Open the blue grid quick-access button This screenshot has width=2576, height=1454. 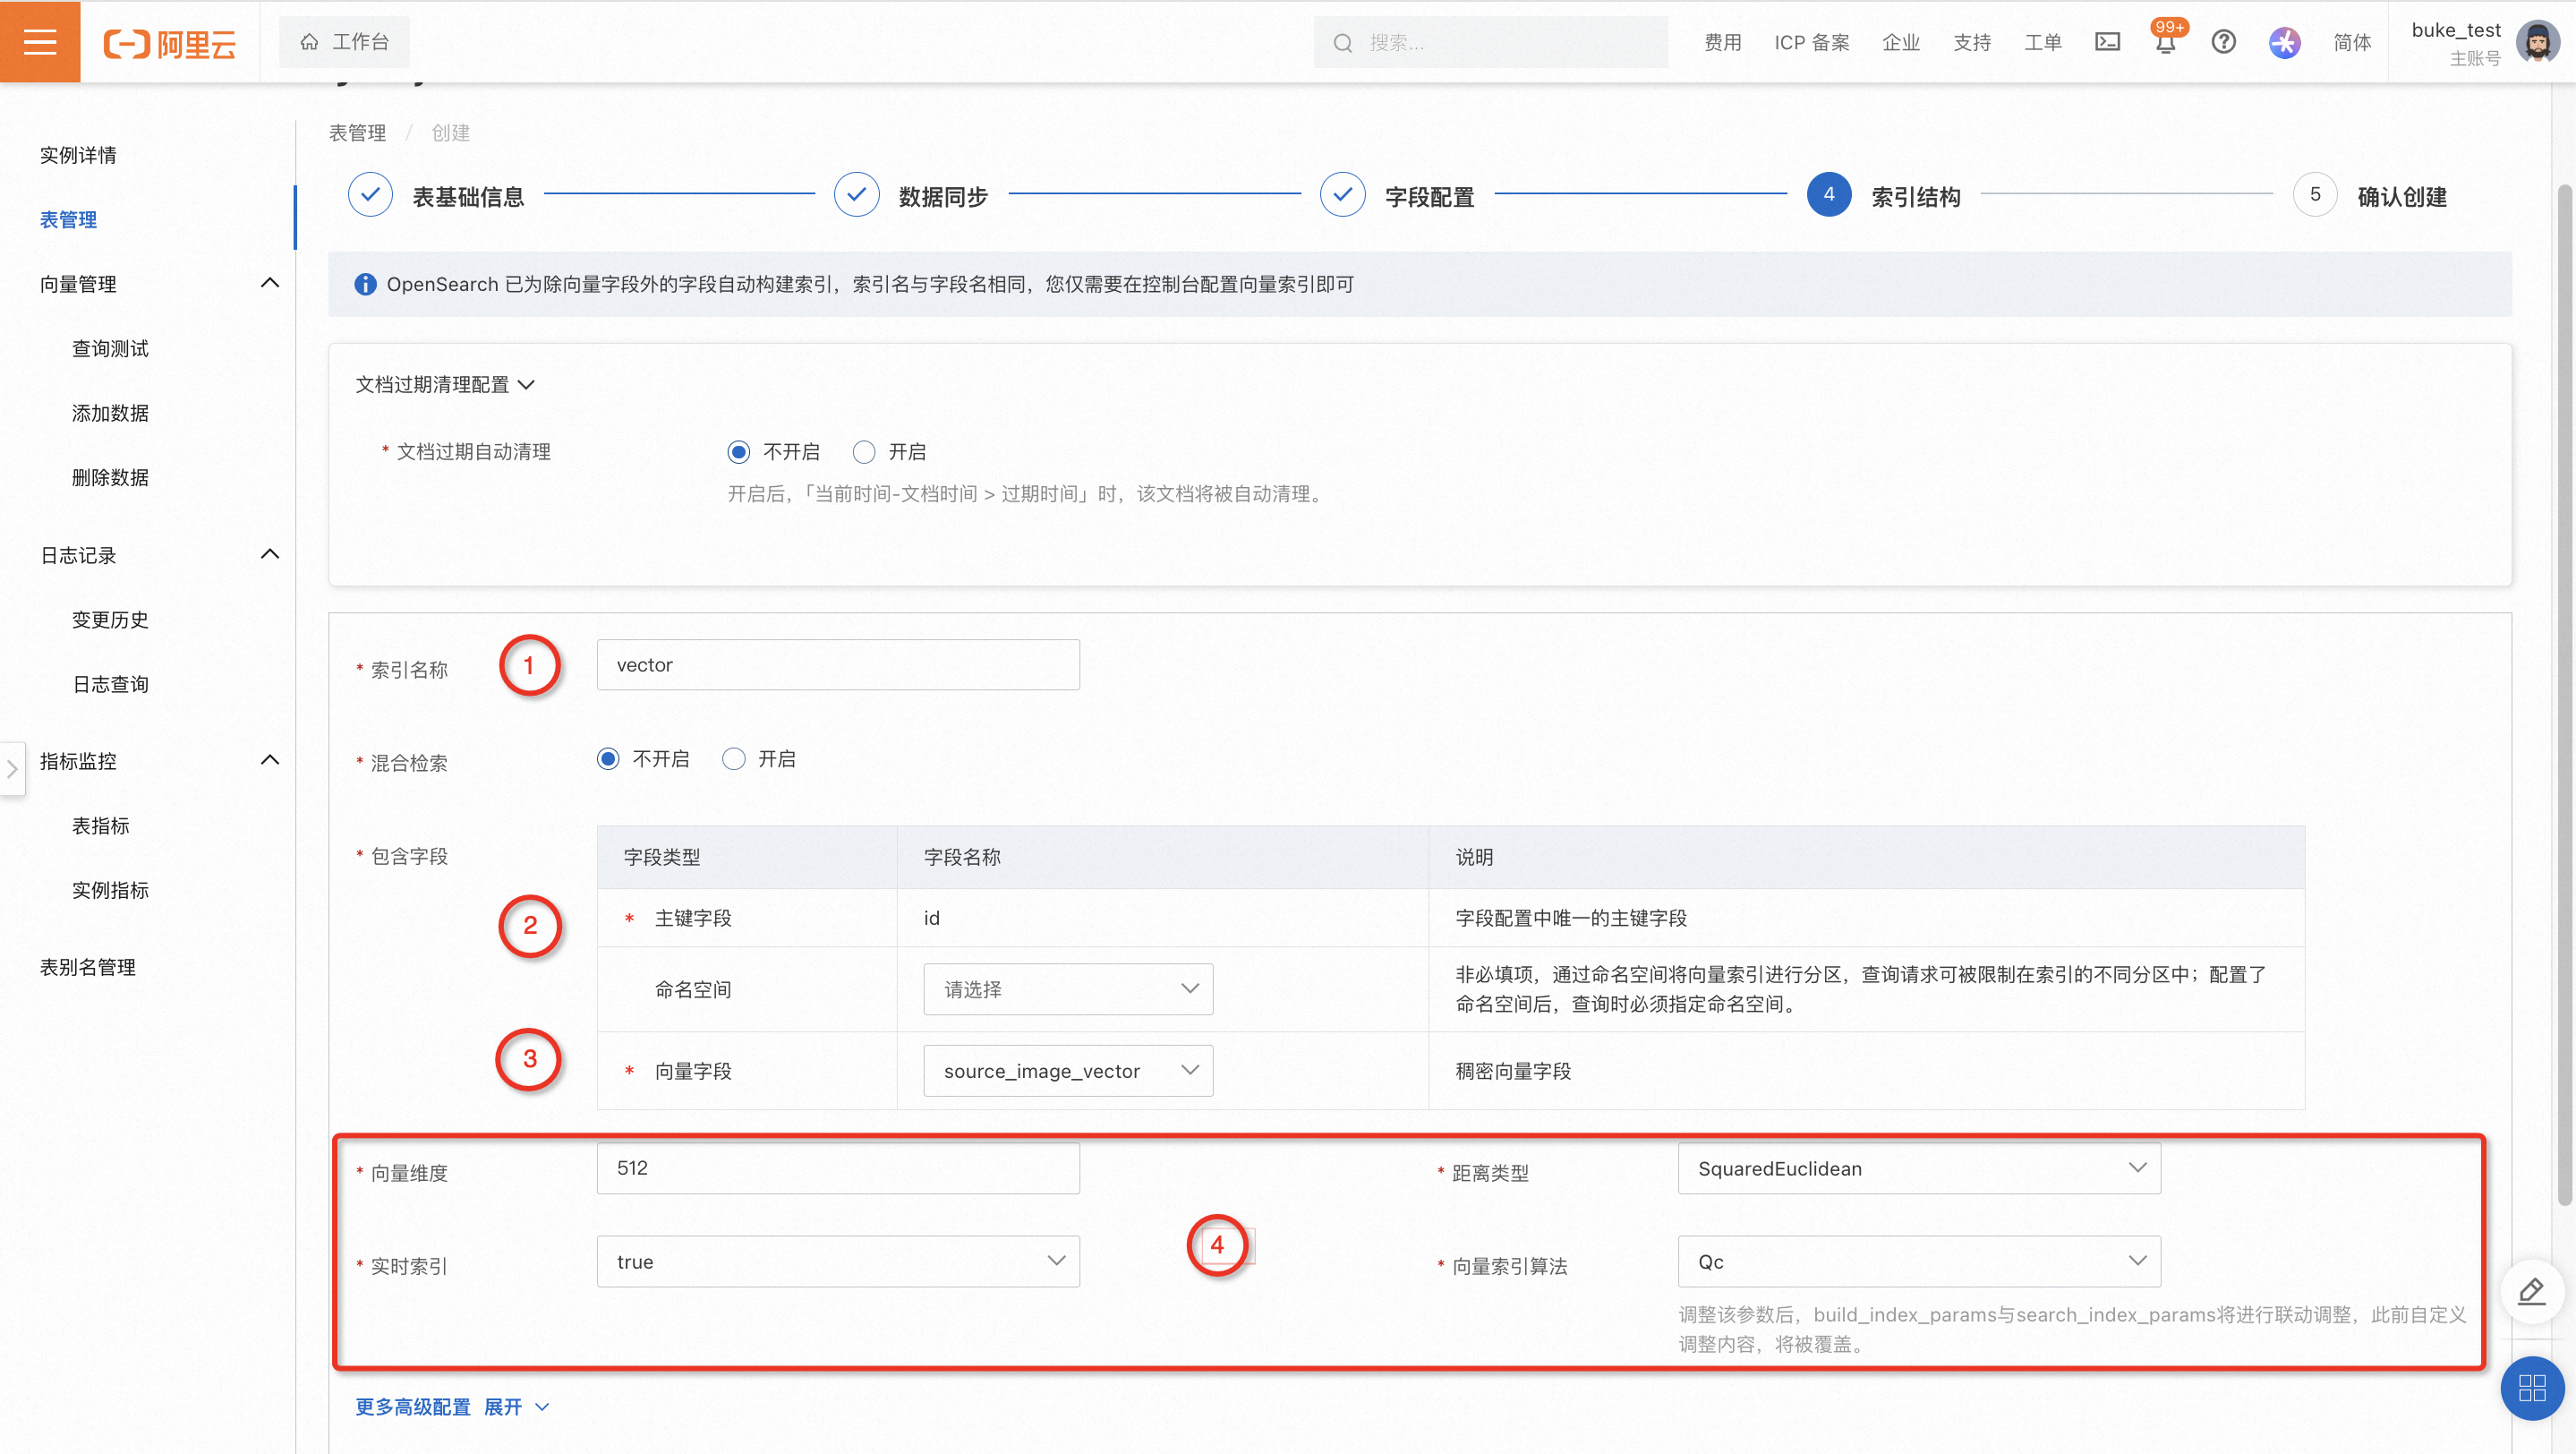2531,1388
